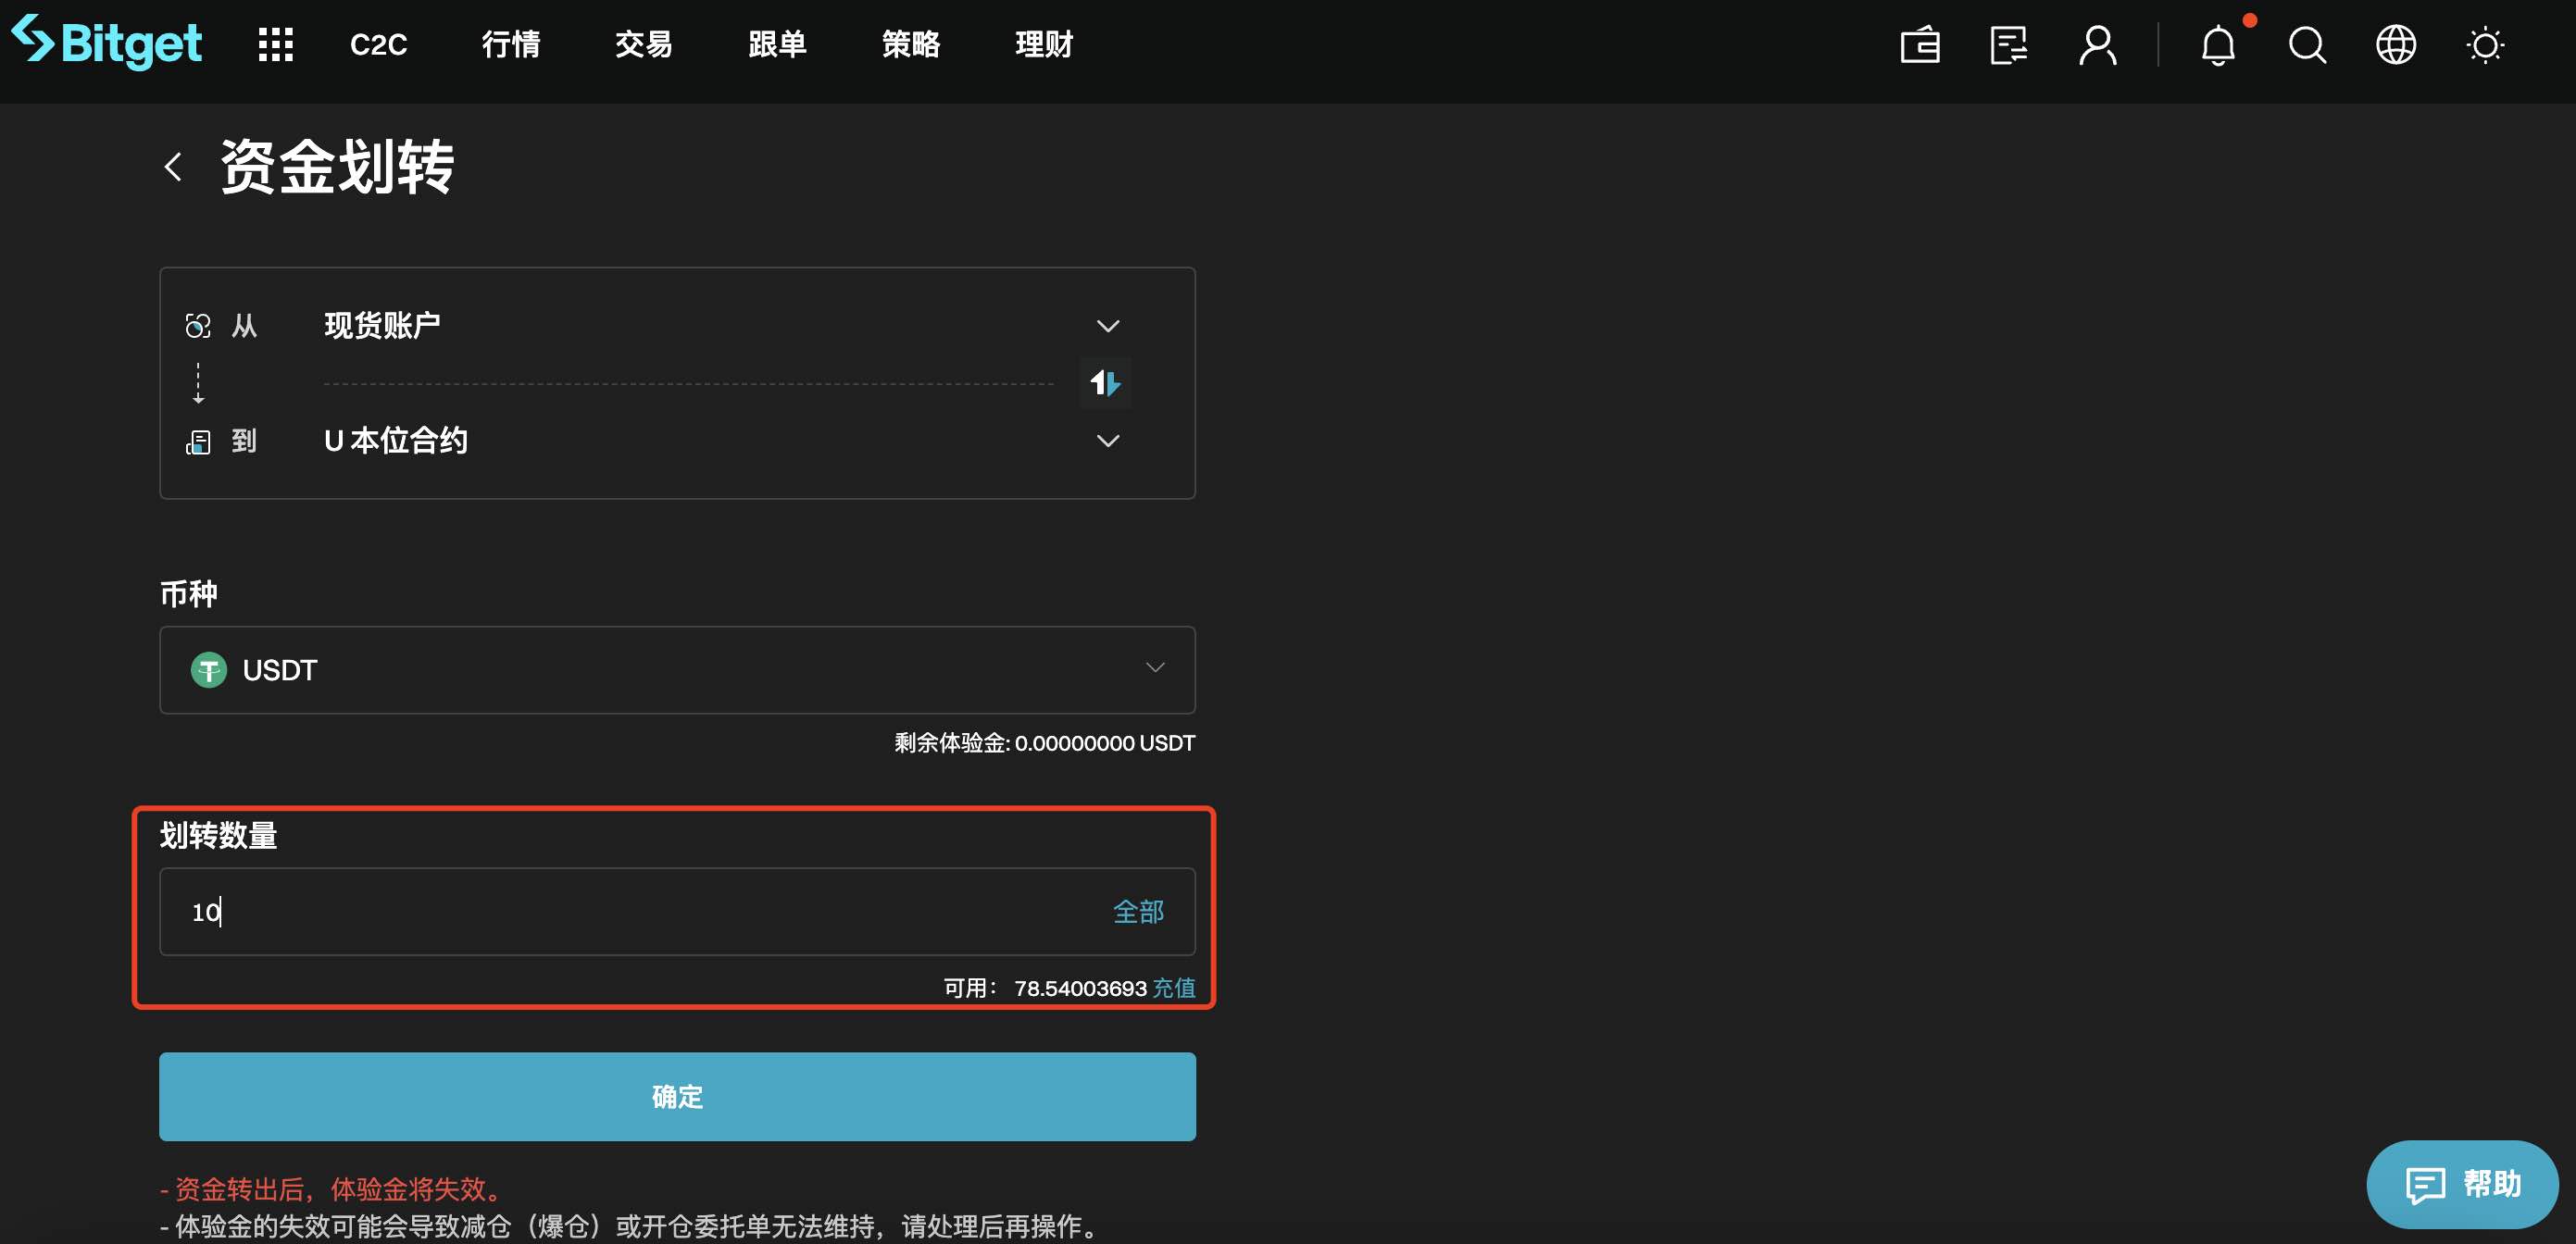Focus the 划转数量 amount input field

(x=677, y=911)
